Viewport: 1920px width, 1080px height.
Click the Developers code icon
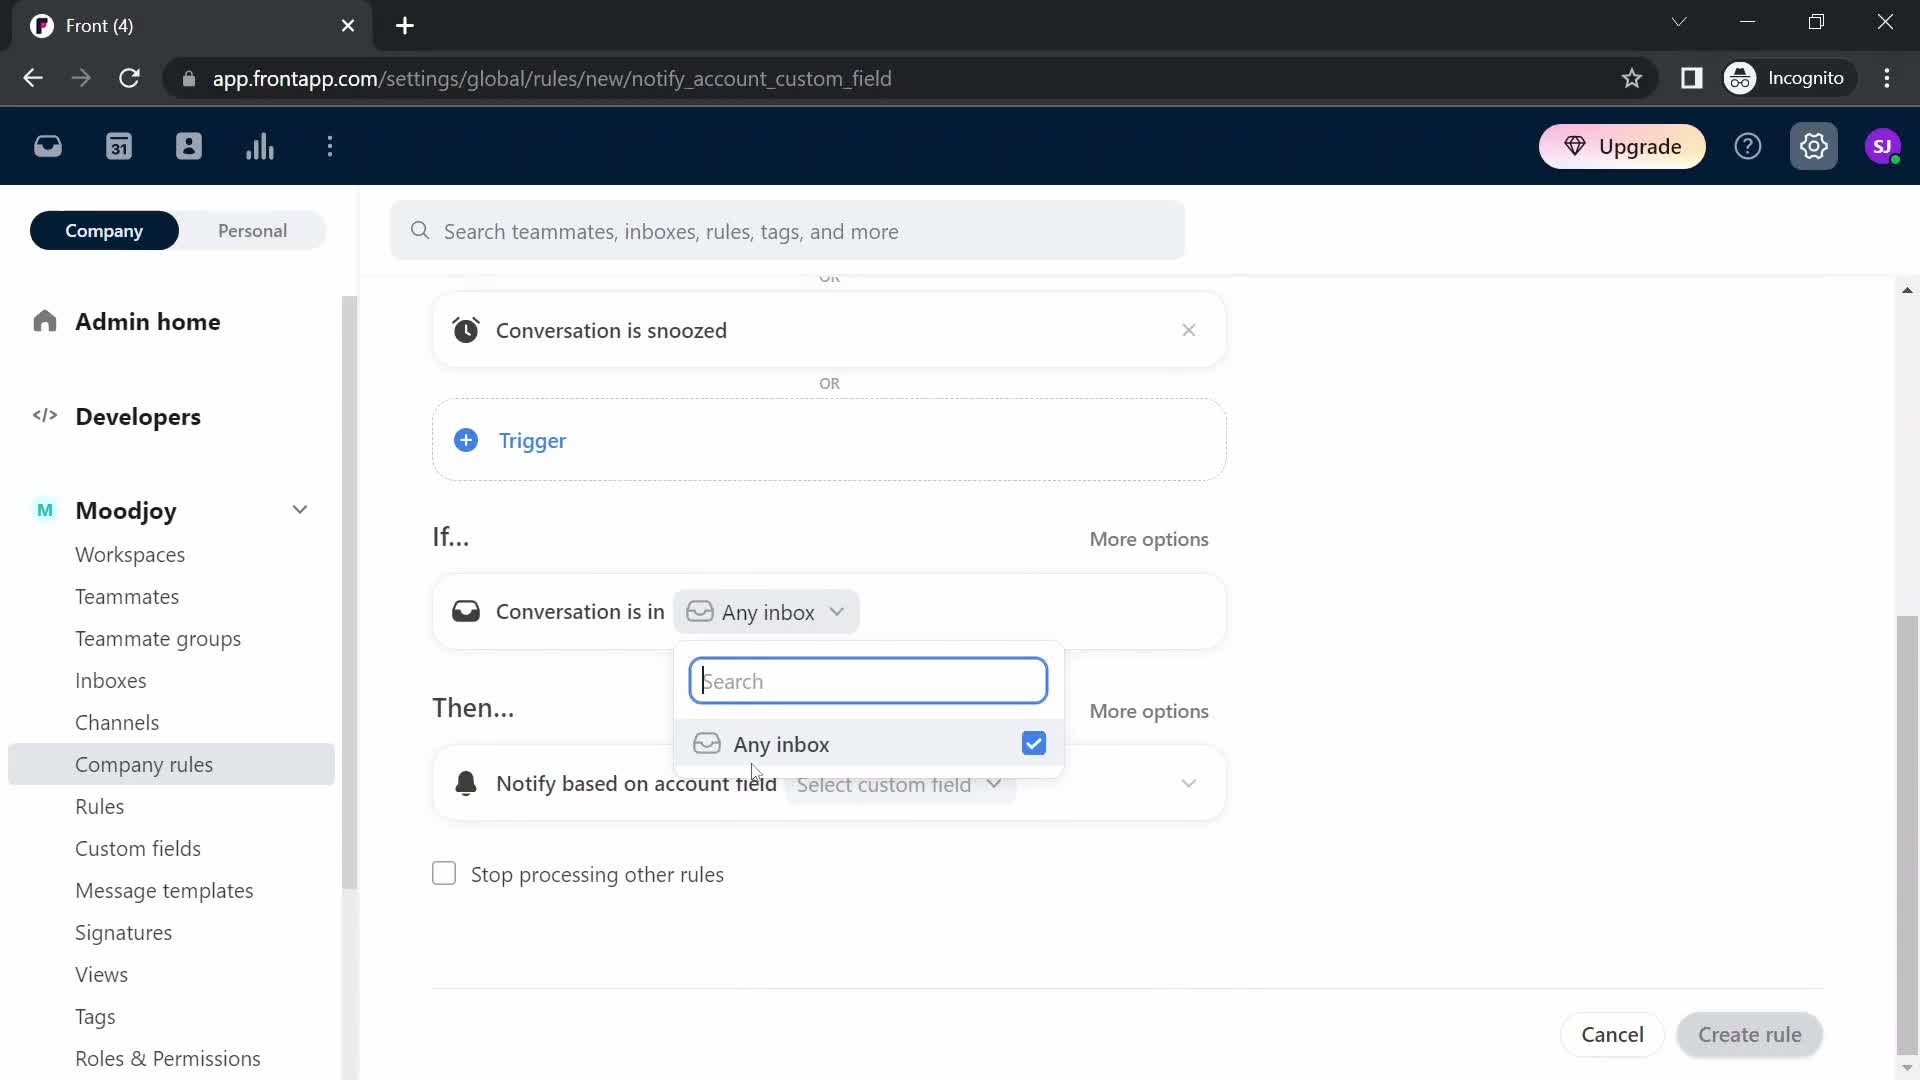point(45,416)
